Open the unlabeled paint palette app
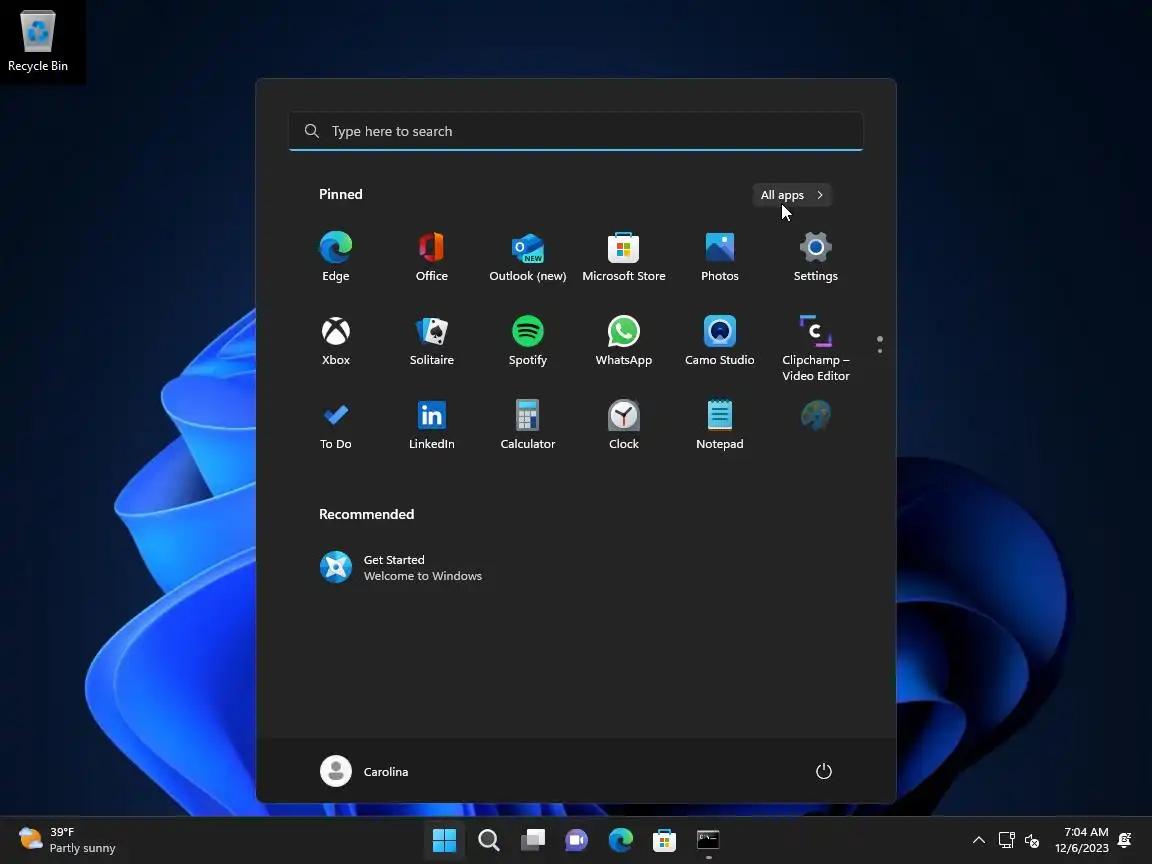The height and width of the screenshot is (864, 1152). (x=816, y=416)
